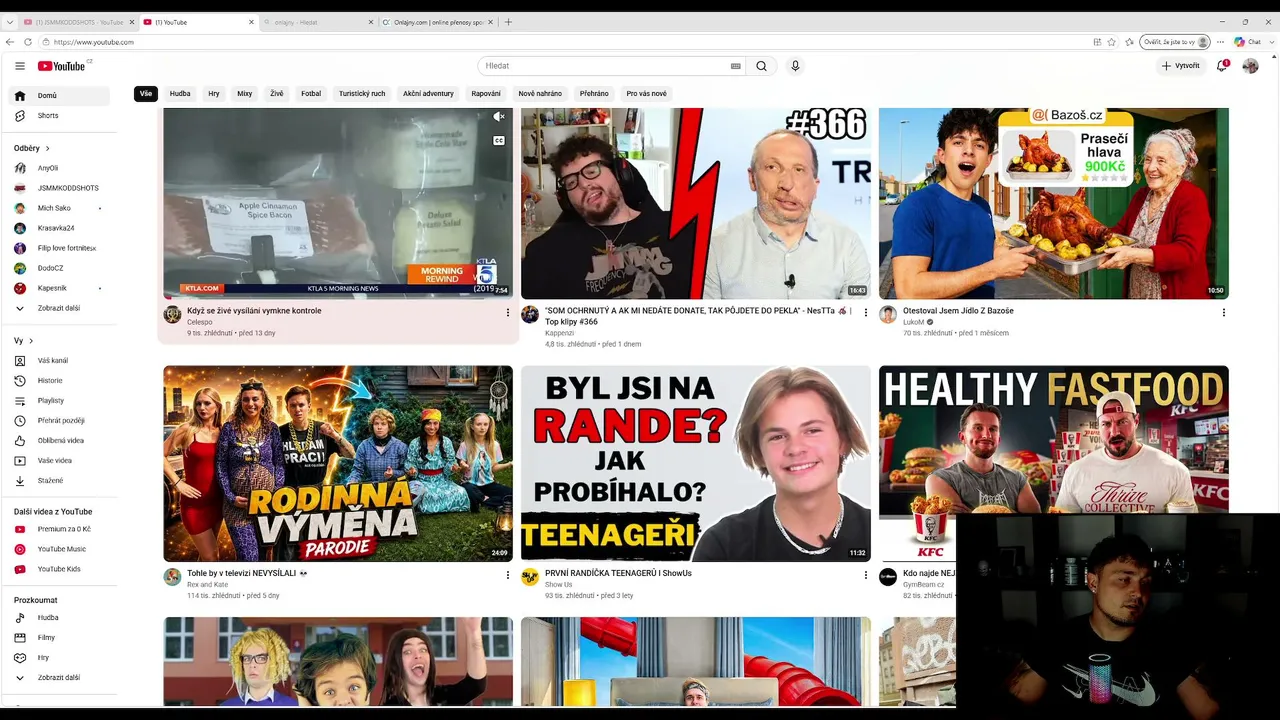1280x720 pixels.
Task: Switch to Onlajny.com browser tab
Action: (x=439, y=22)
